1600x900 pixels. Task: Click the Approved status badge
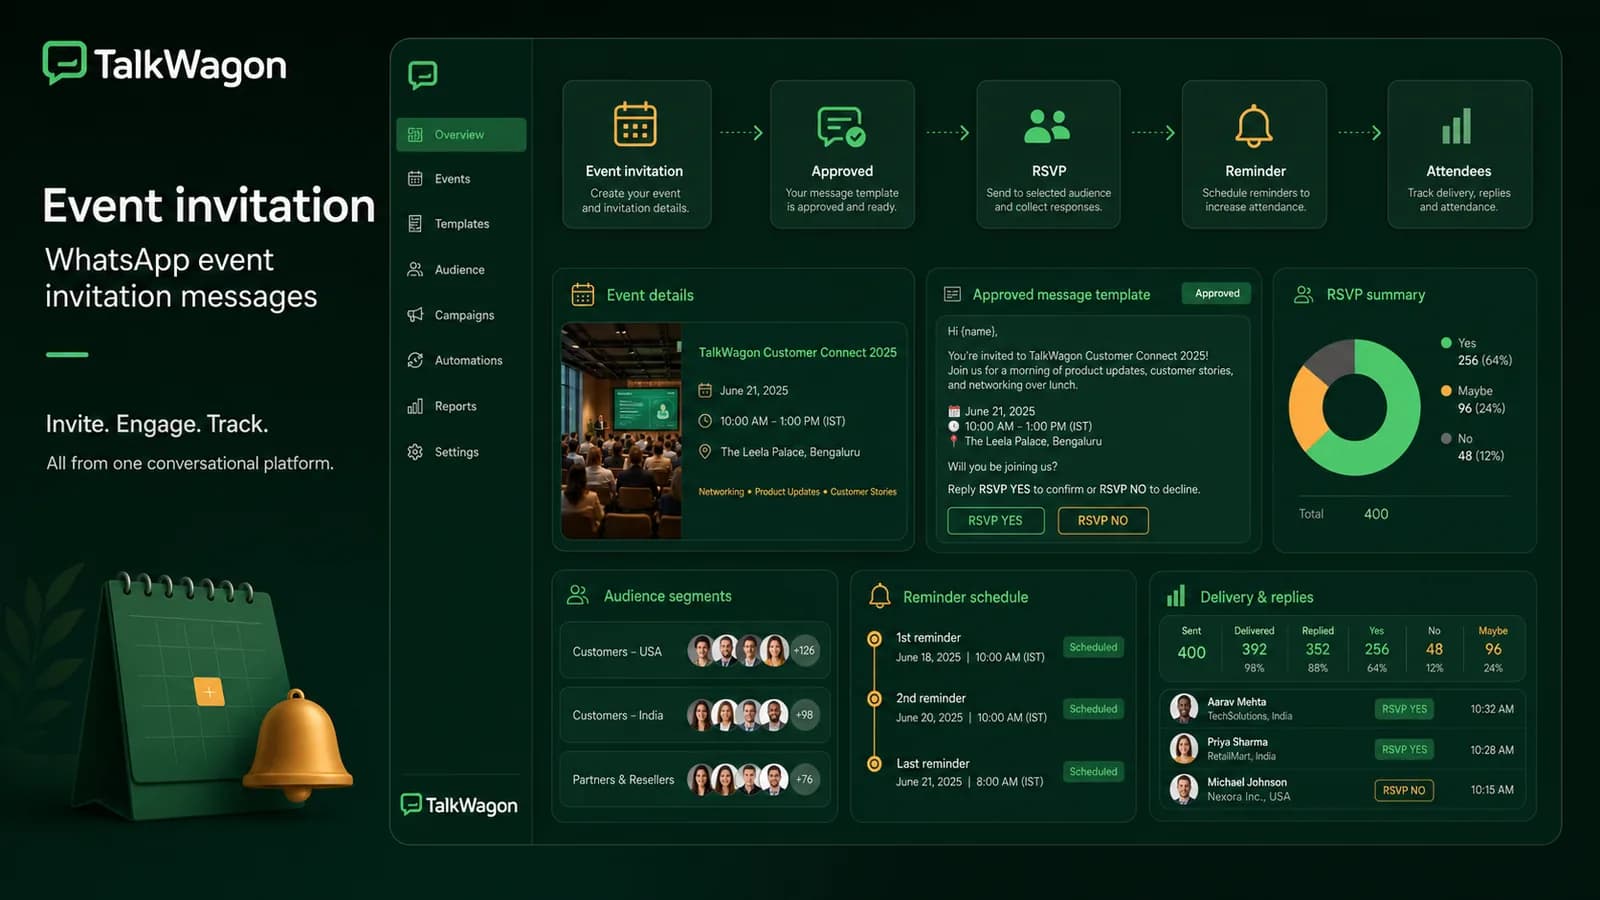(x=1217, y=293)
